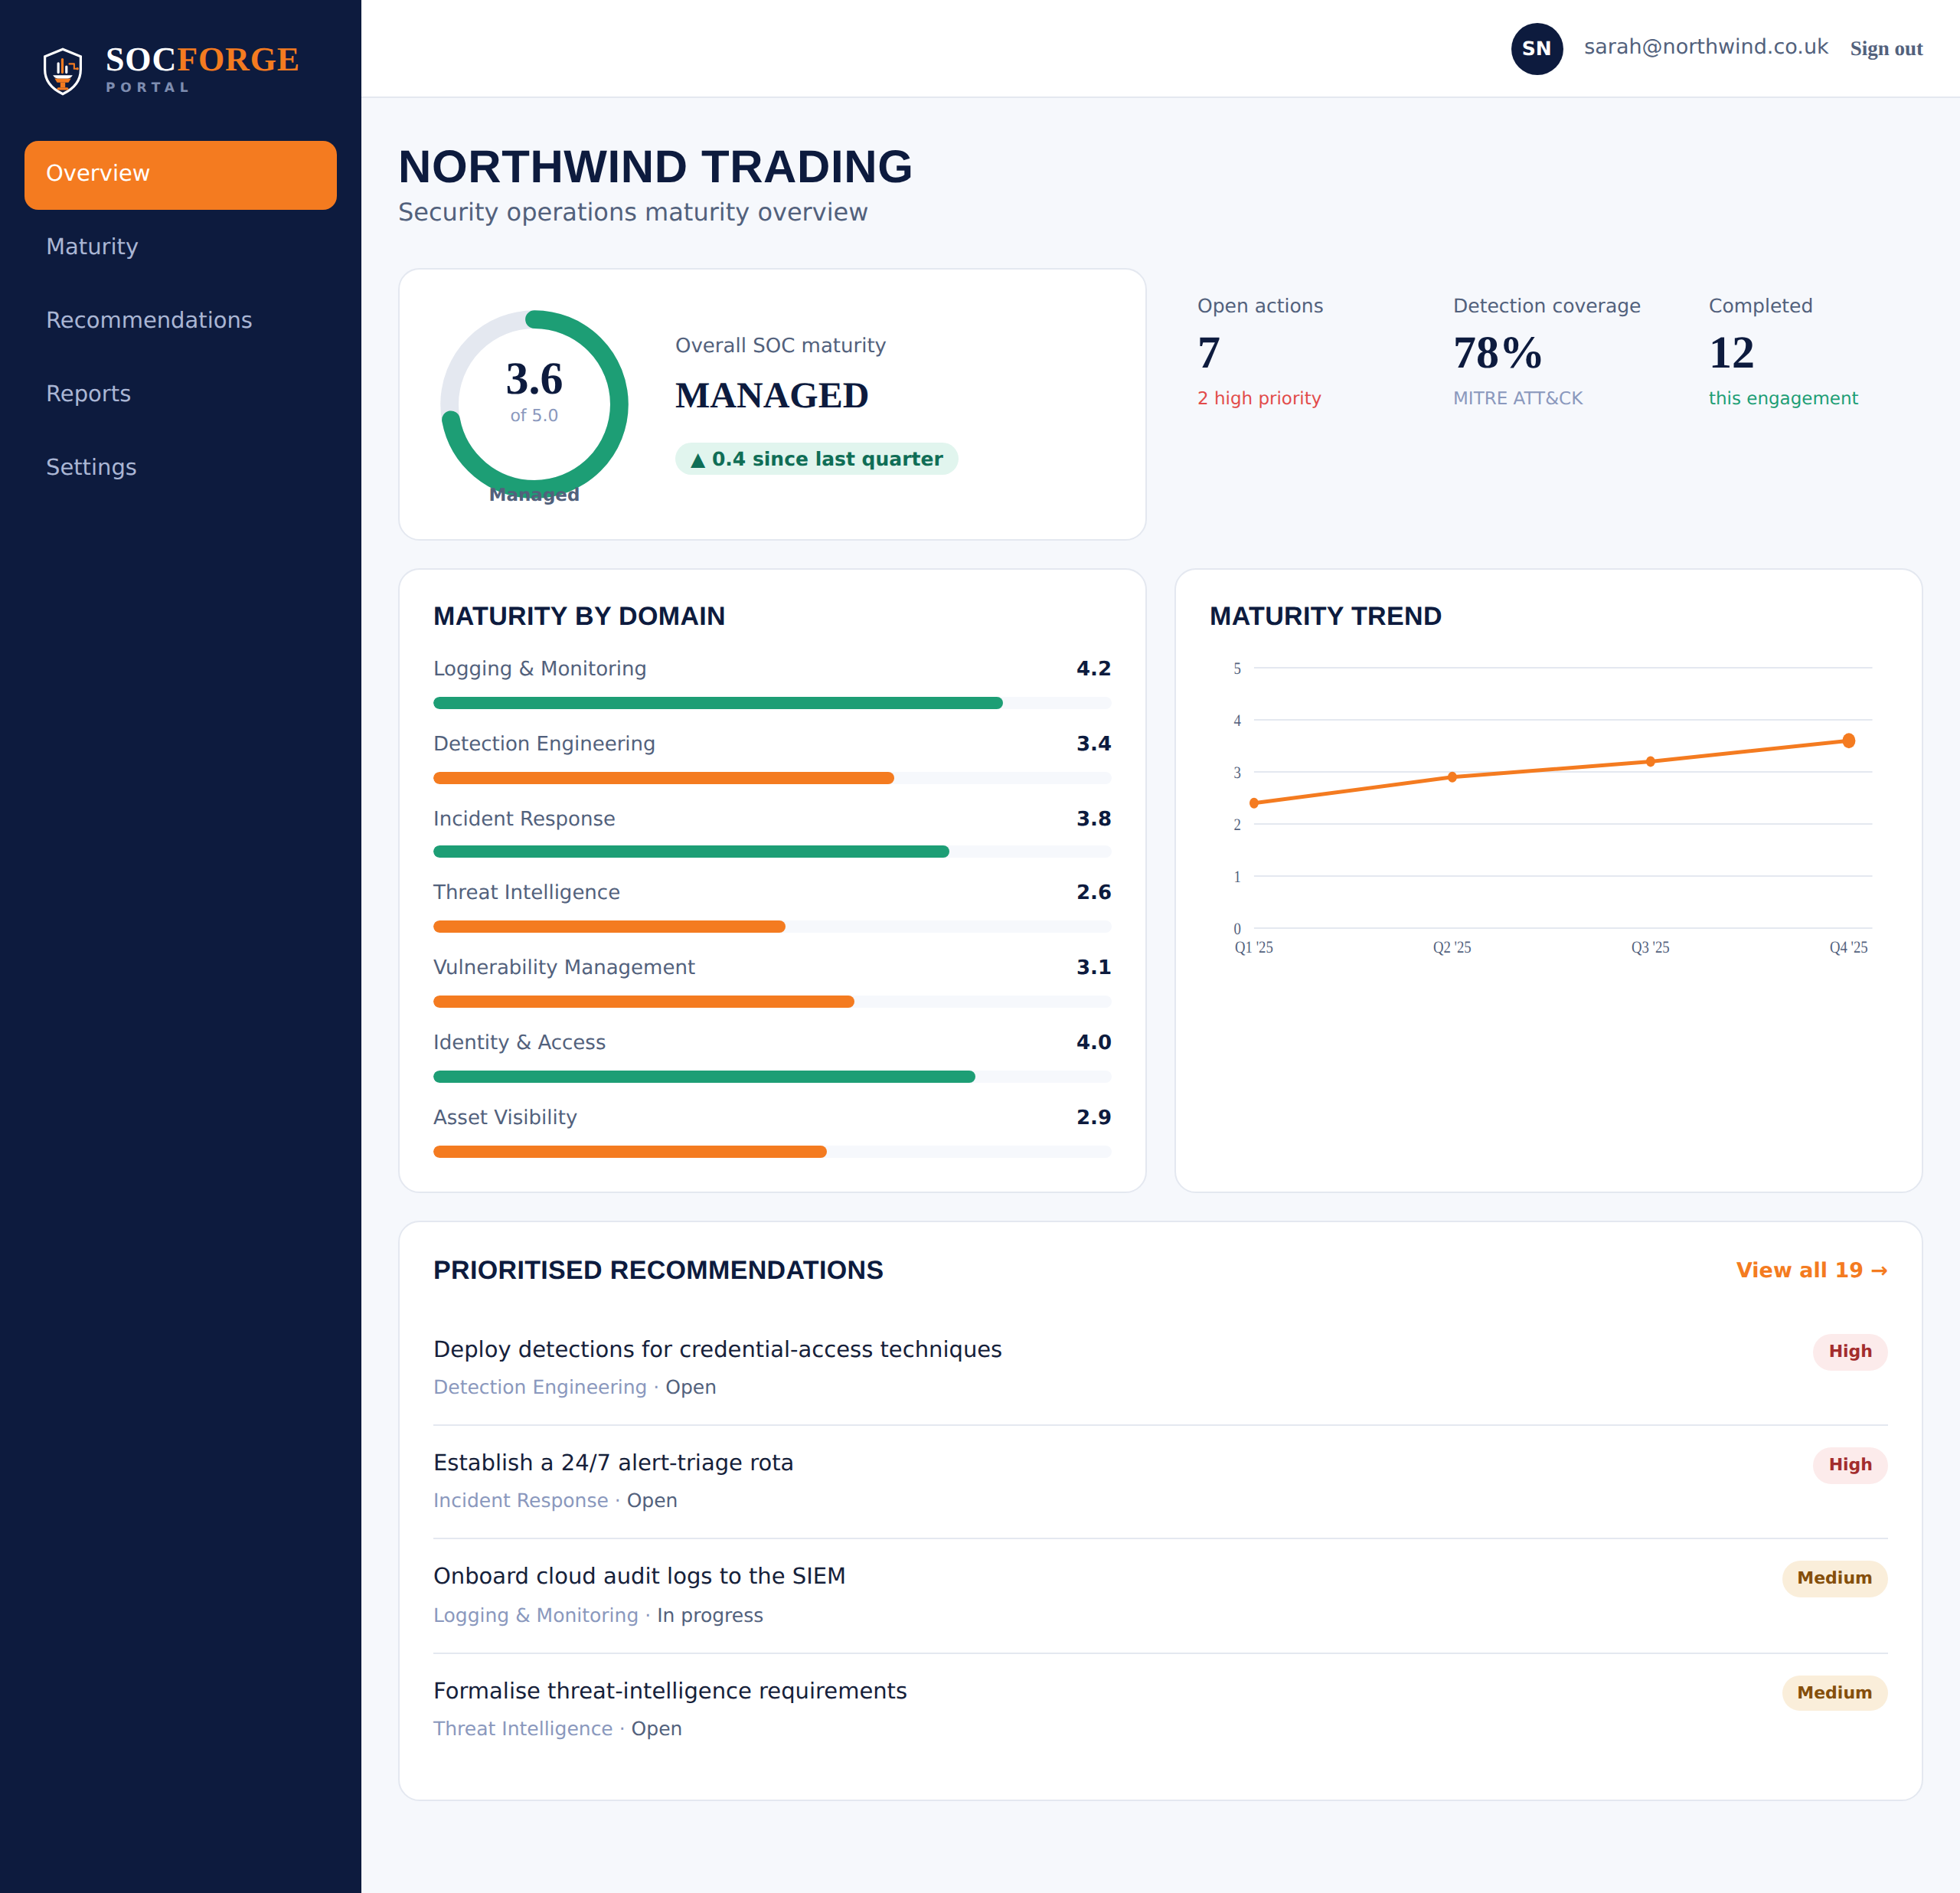Click the SOCFORGE shield logo icon
This screenshot has width=1960, height=1893.
[63, 71]
